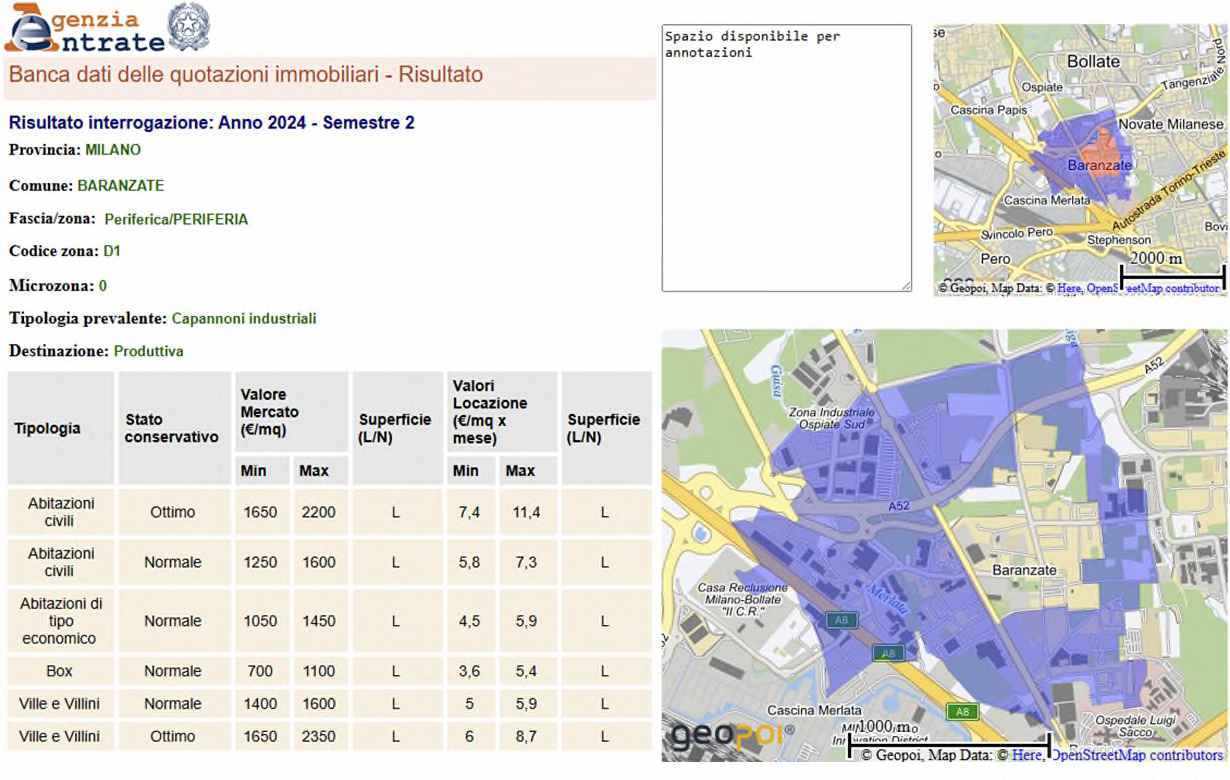Click the Bollate label on overview map
Viewport: 1230px width, 780px height.
pos(1093,61)
